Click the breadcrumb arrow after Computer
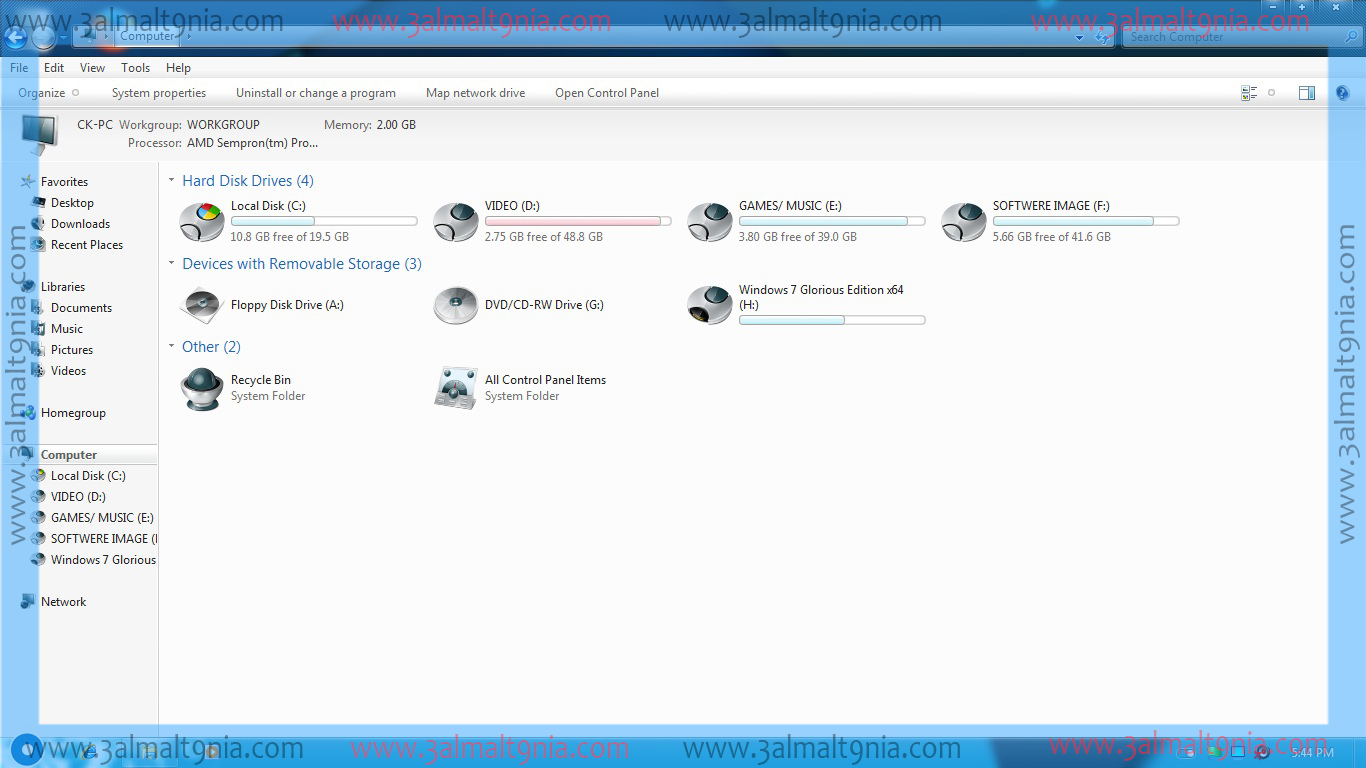The image size is (1366, 768). [x=188, y=37]
